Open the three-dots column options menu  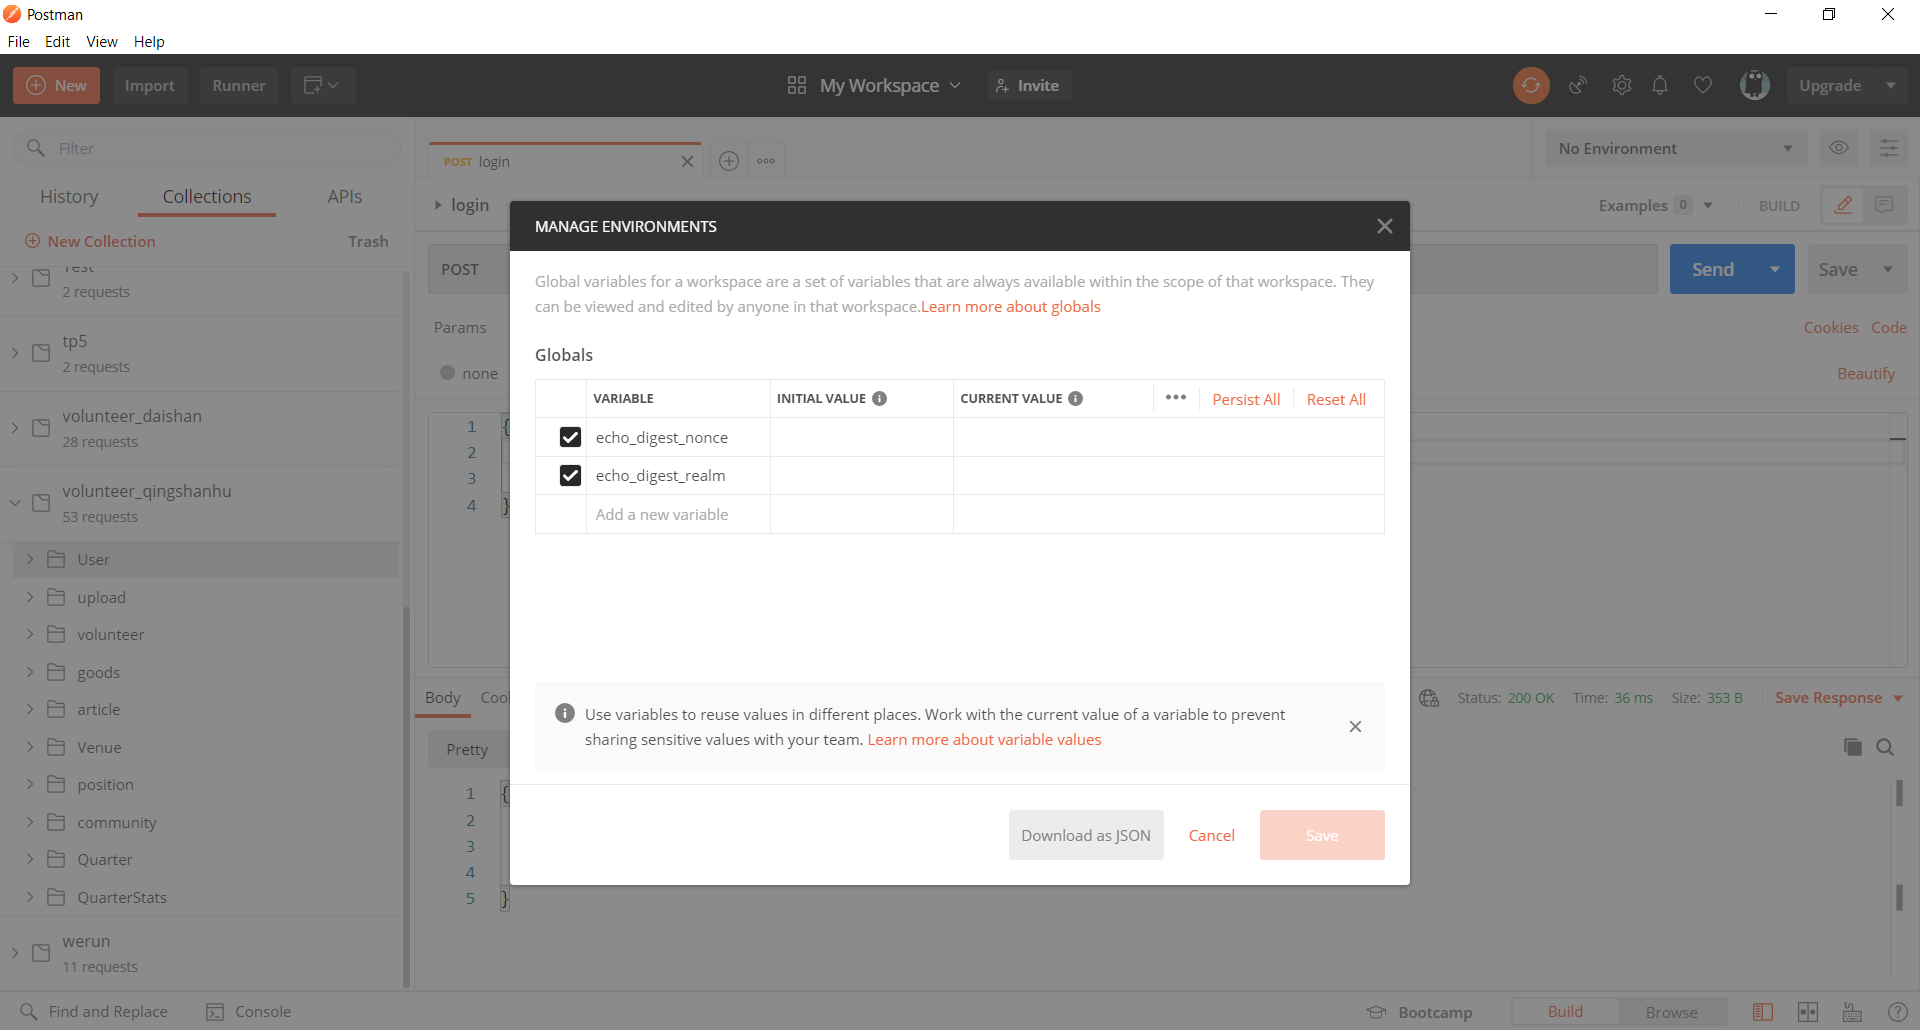click(x=1175, y=398)
